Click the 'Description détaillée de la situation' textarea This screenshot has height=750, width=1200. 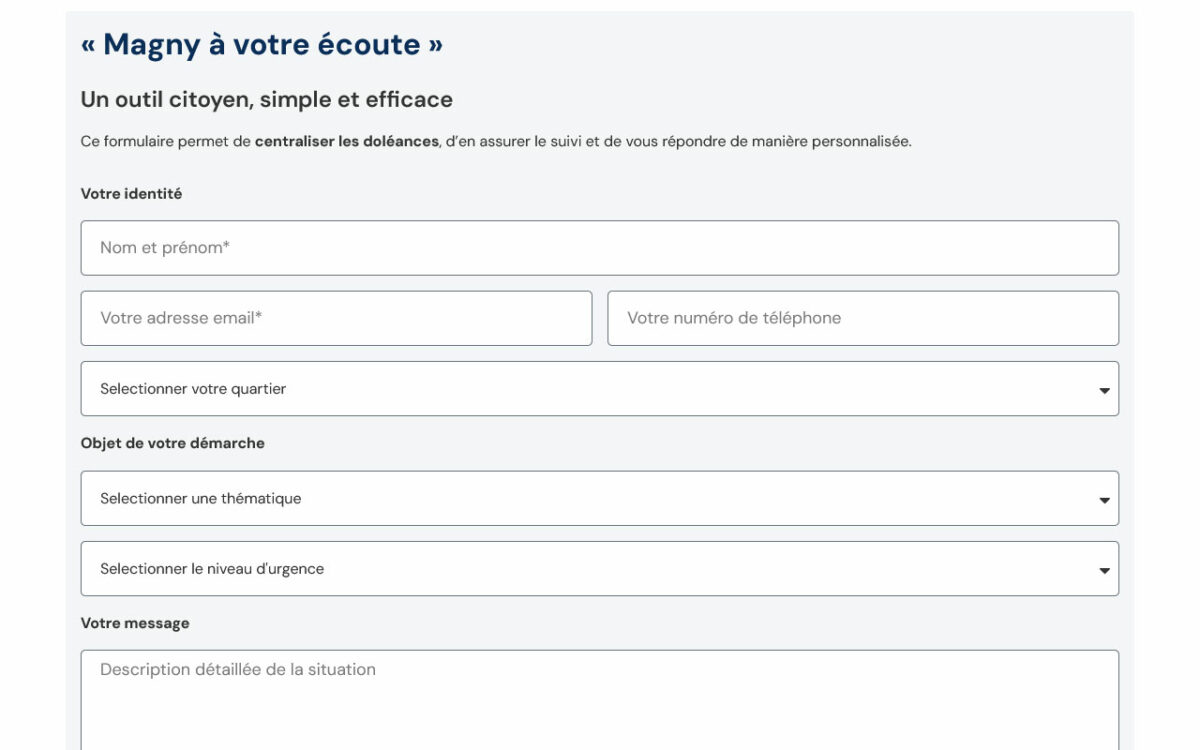point(600,690)
